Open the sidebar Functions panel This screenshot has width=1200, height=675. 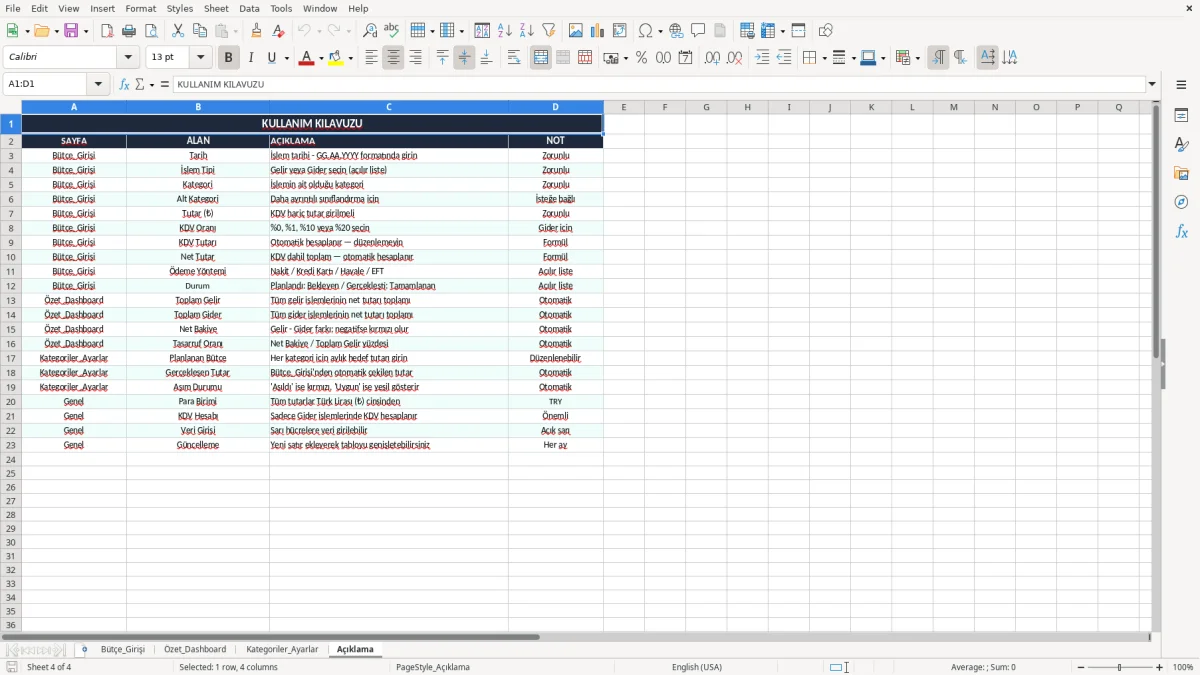[1181, 232]
